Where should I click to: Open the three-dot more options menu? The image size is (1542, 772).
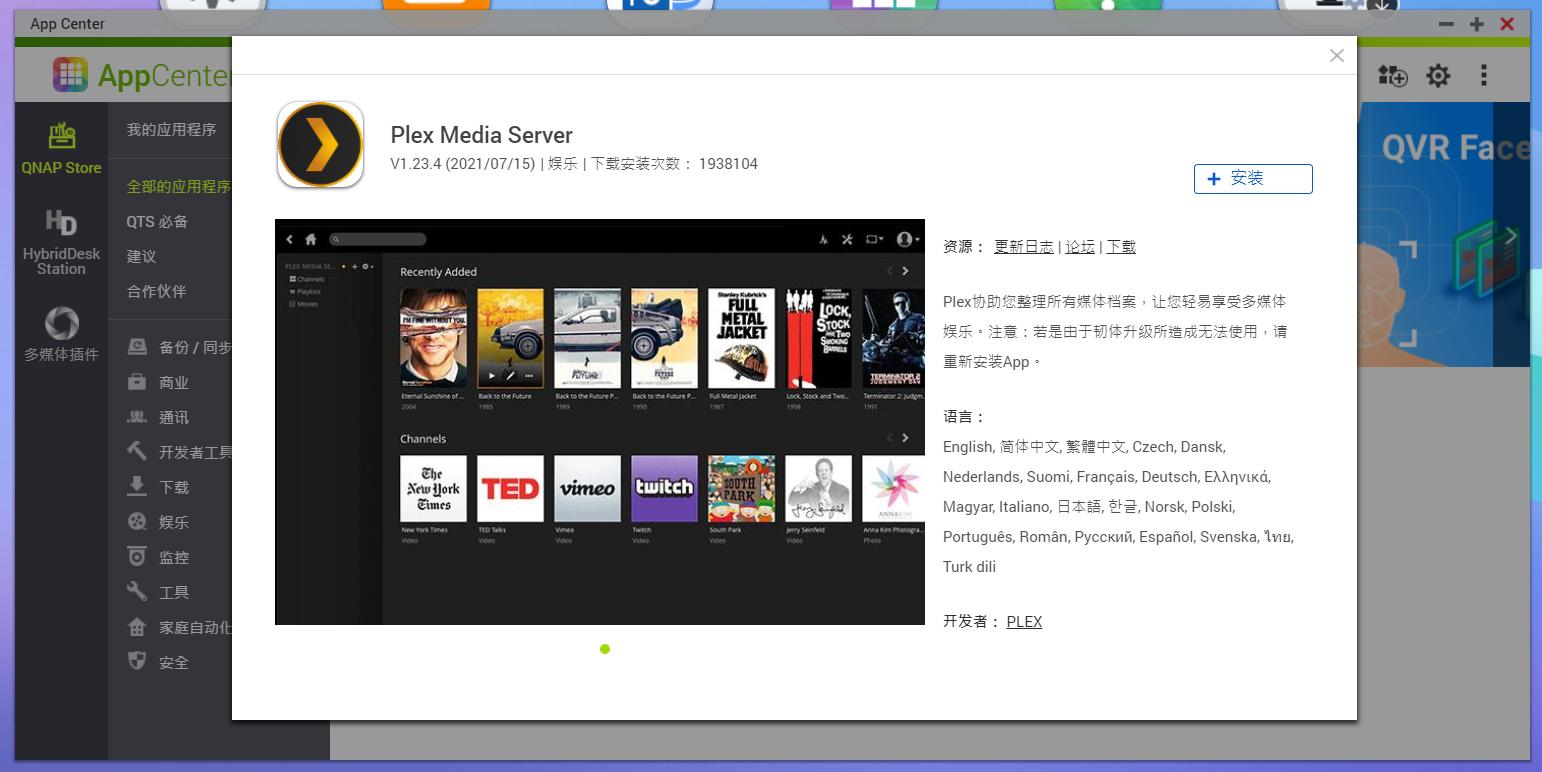1484,75
